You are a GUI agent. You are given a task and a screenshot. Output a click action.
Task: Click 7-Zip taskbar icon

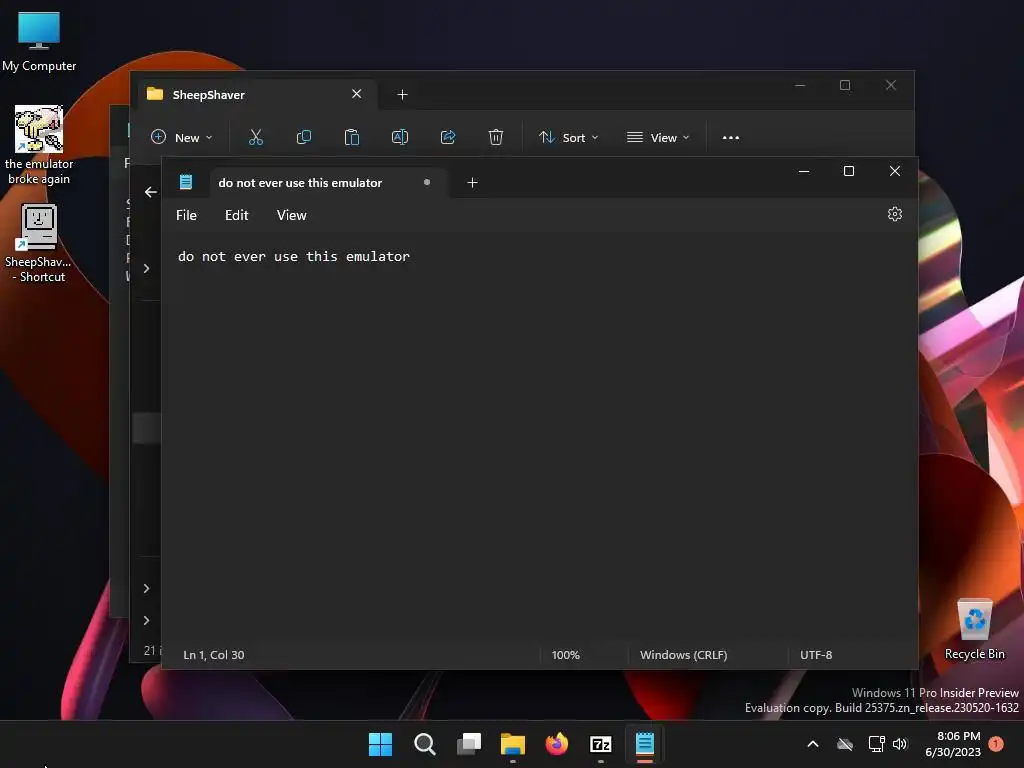[600, 744]
